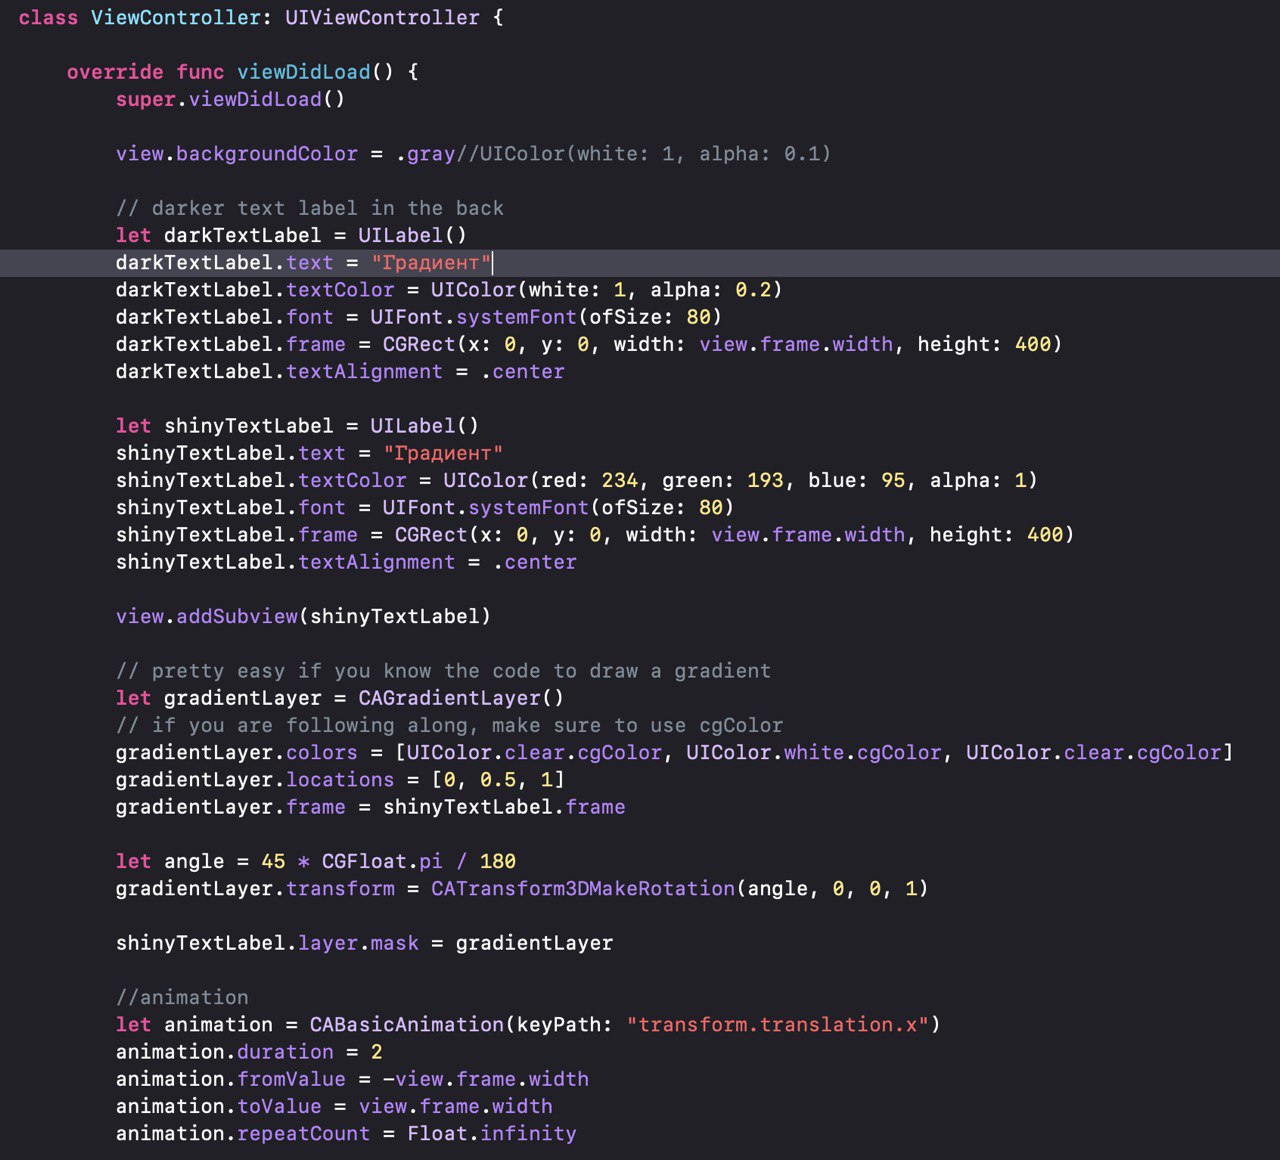Viewport: 1280px width, 1160px height.
Task: Click the 'darkTextLabel.font' line
Action: (419, 317)
